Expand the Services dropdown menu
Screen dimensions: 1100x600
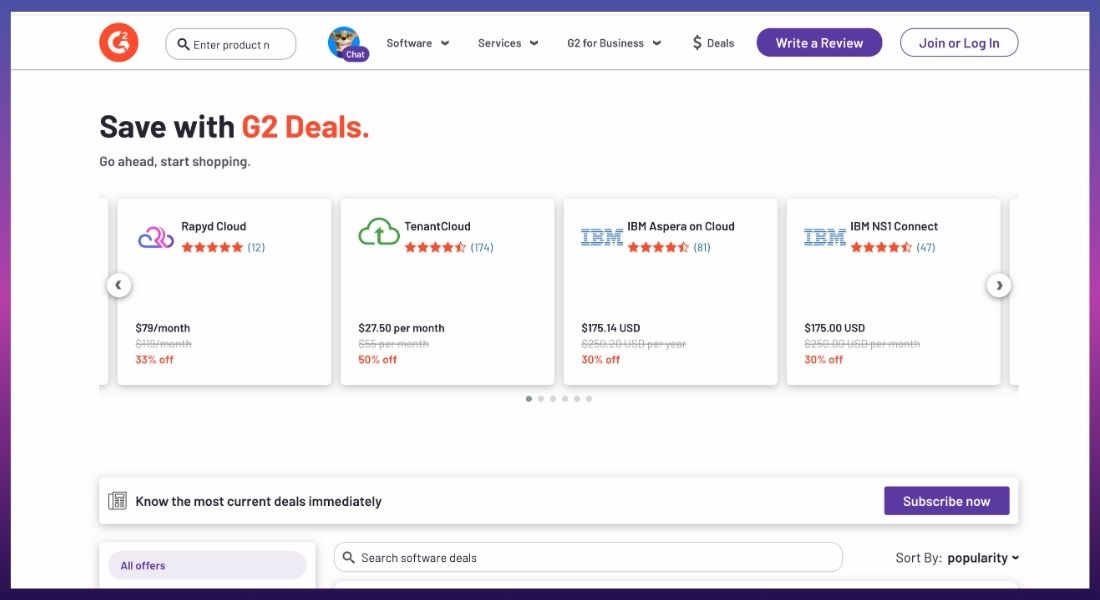pyautogui.click(x=508, y=43)
